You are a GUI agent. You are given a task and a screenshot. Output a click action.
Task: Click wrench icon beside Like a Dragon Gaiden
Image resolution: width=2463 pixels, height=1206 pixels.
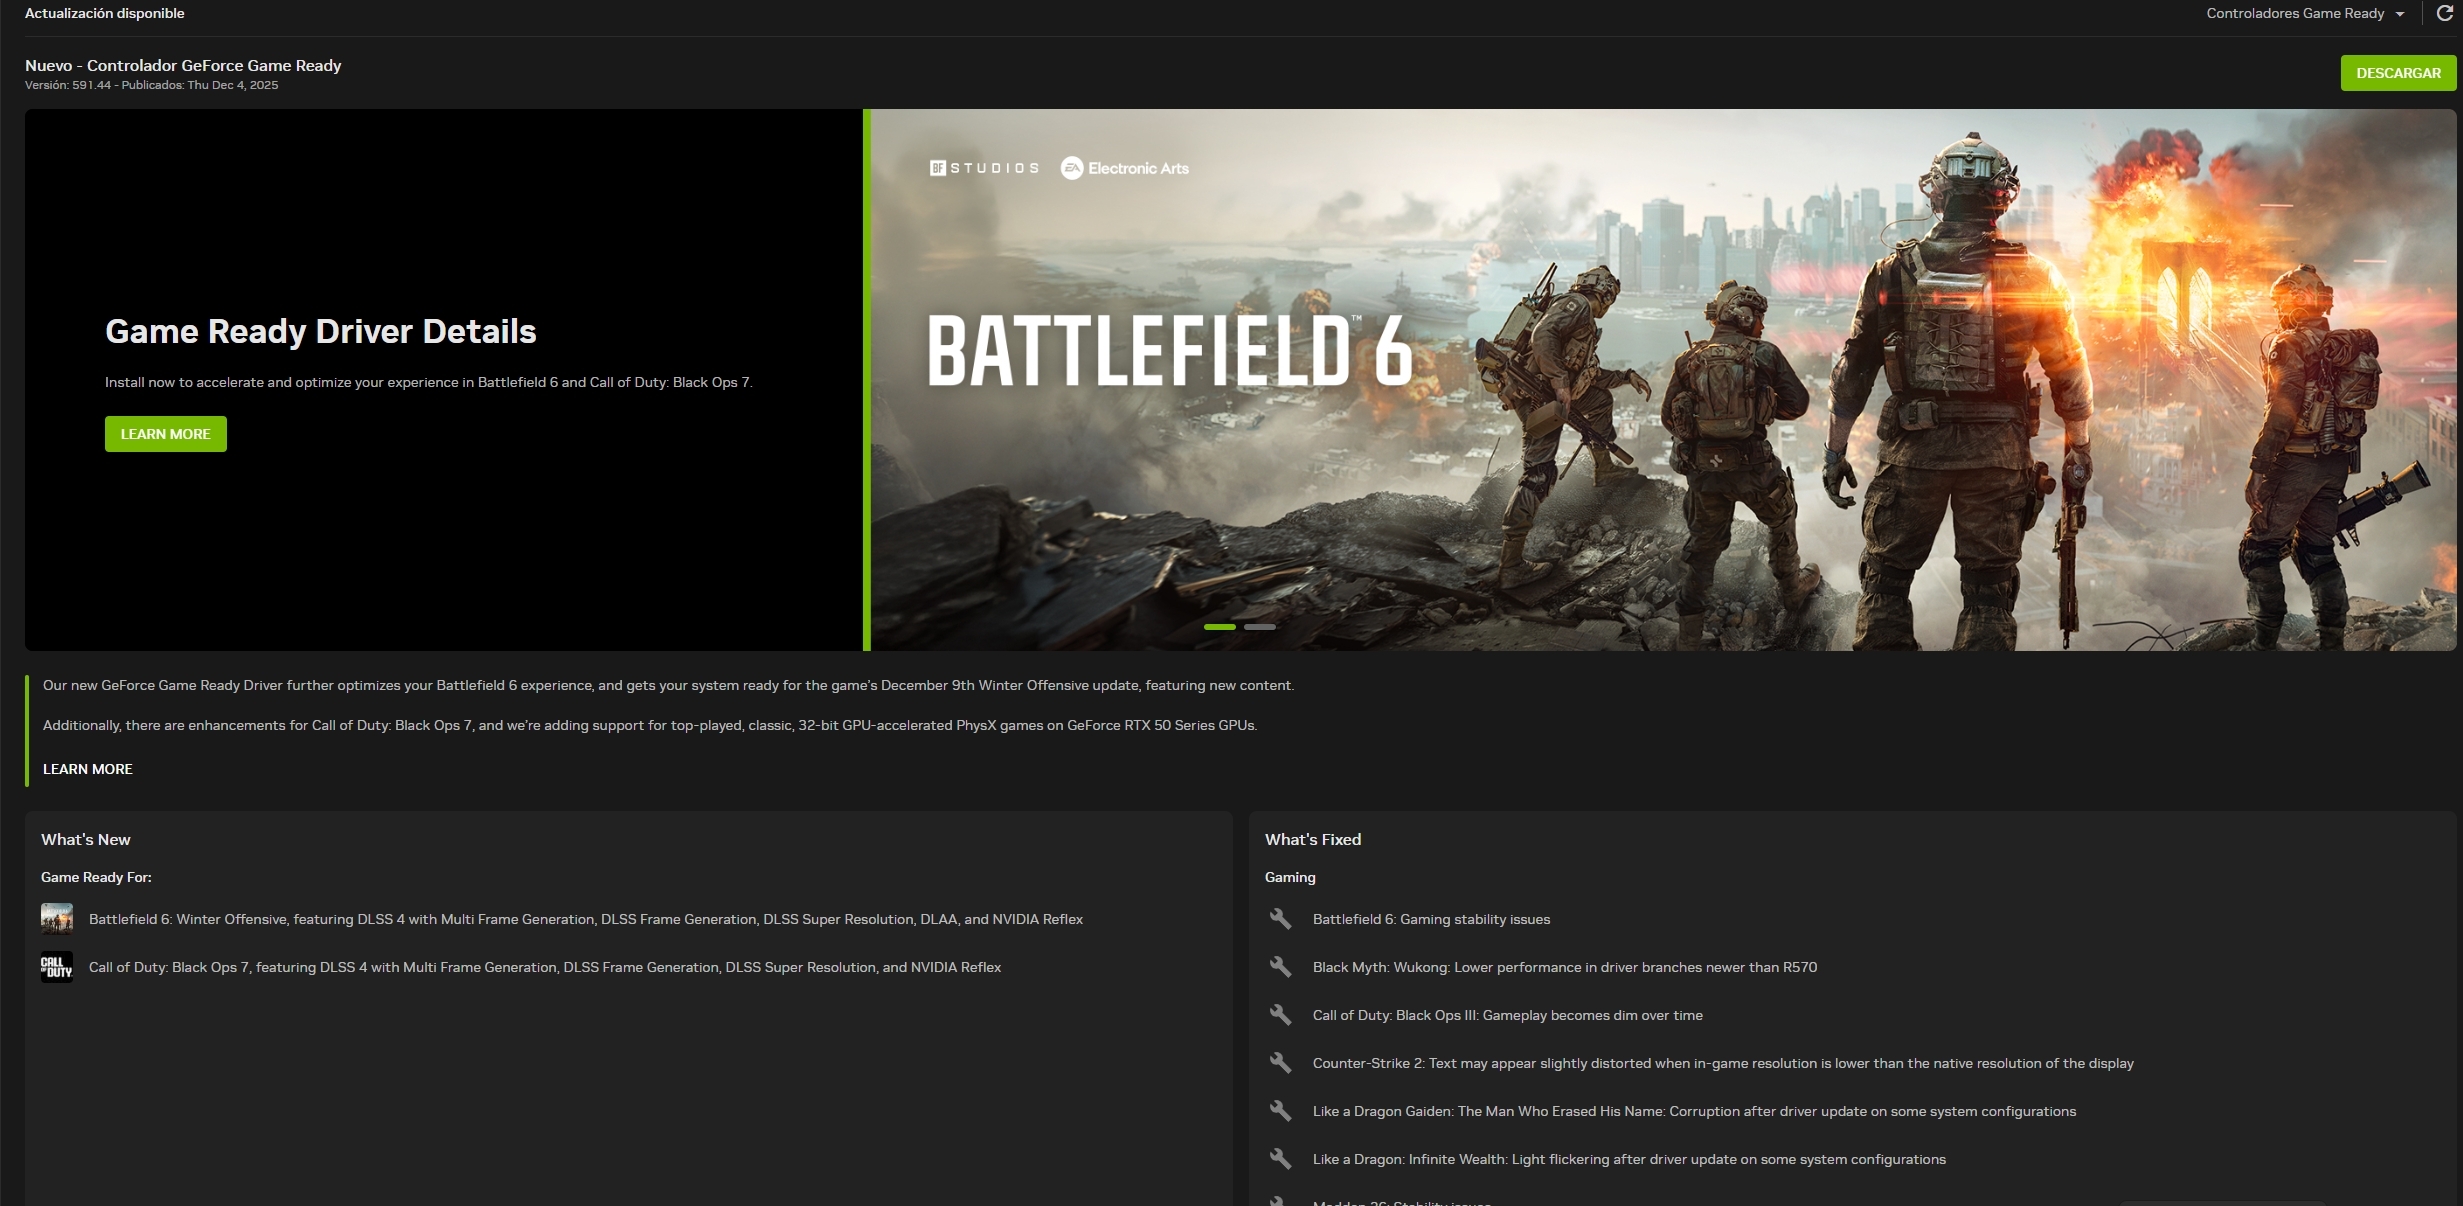click(1280, 1111)
